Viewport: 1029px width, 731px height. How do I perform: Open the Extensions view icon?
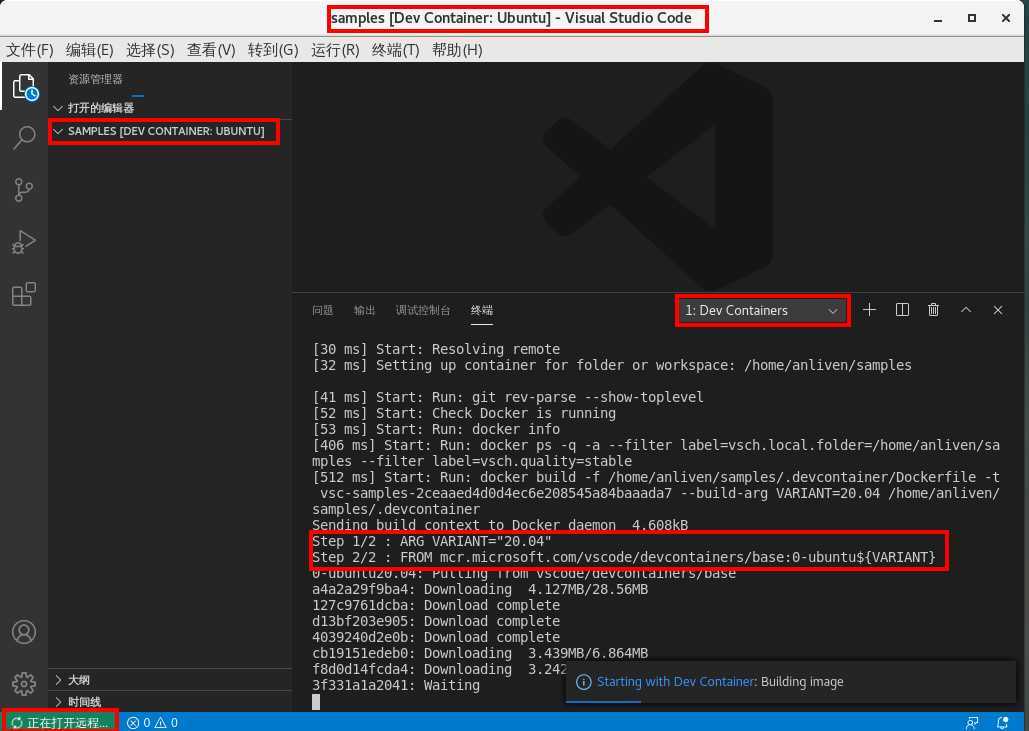tap(24, 295)
